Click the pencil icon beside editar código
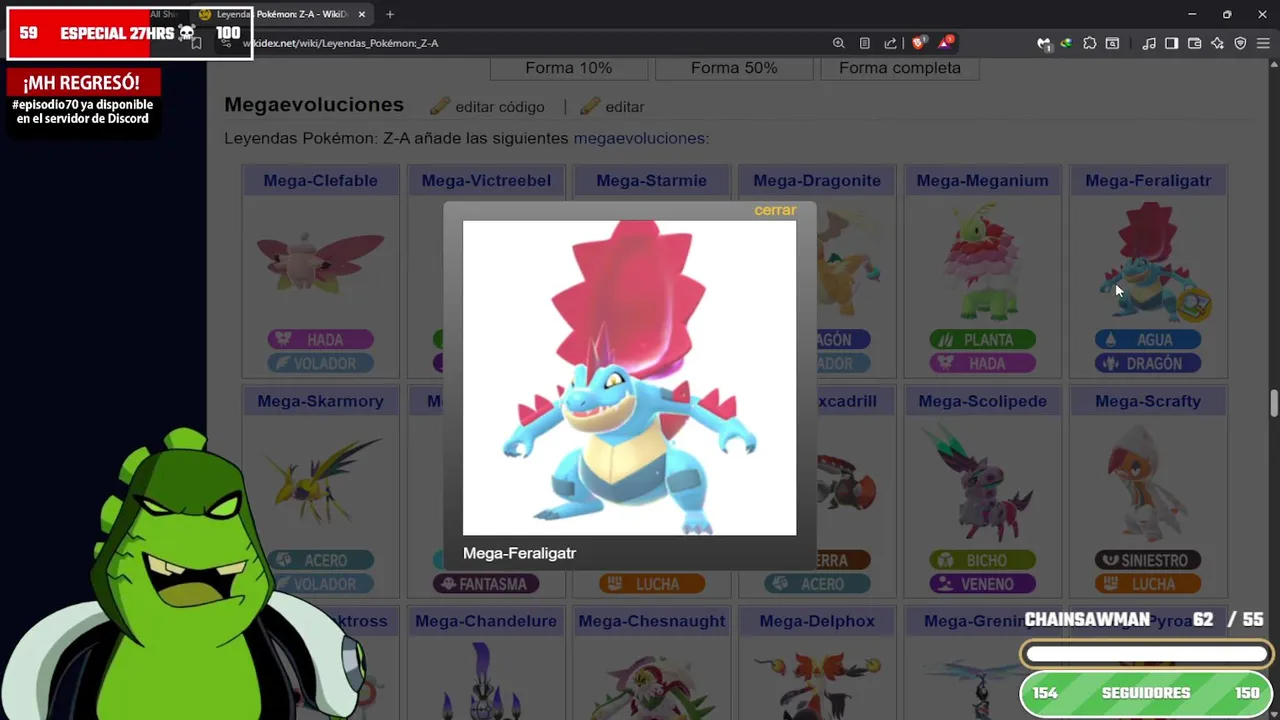This screenshot has width=1280, height=720. 440,106
